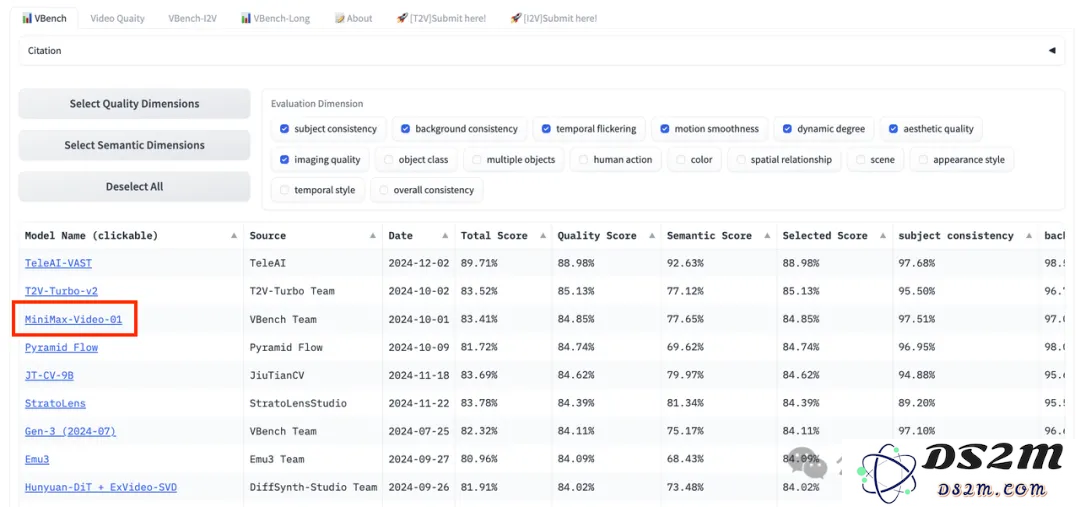Open the Pyramid Flow model link
Screen dimensions: 1080x507
[x=61, y=347]
